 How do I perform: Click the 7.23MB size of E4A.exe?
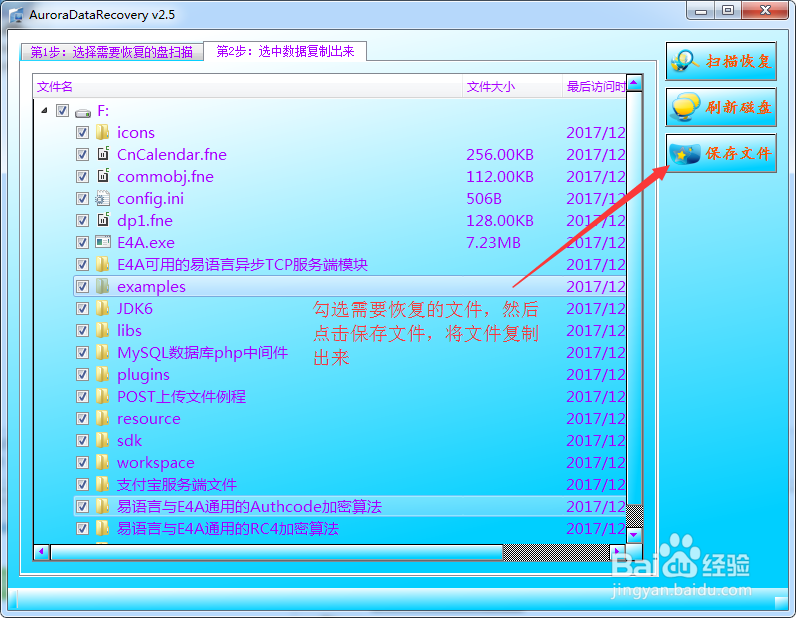(x=493, y=243)
